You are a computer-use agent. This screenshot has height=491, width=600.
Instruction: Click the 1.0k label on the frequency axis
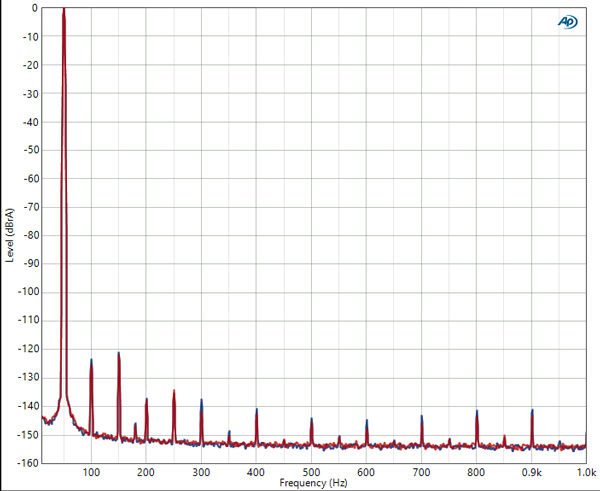pyautogui.click(x=587, y=473)
